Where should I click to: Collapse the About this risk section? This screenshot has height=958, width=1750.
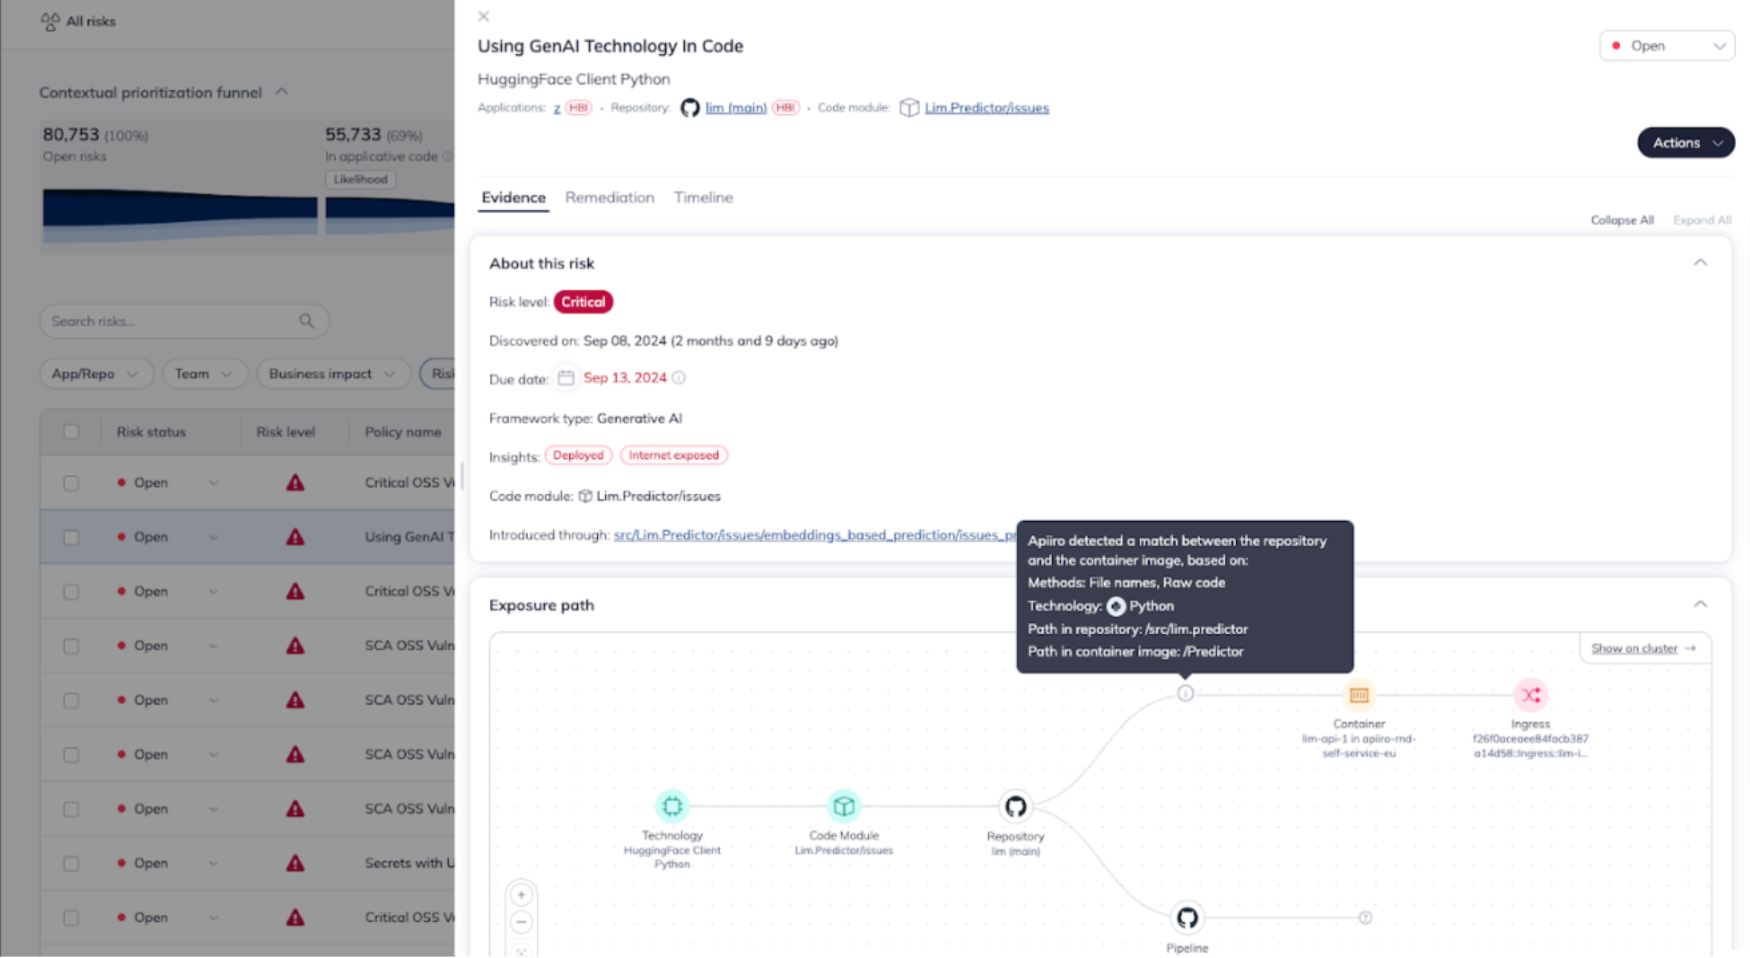click(x=1700, y=263)
